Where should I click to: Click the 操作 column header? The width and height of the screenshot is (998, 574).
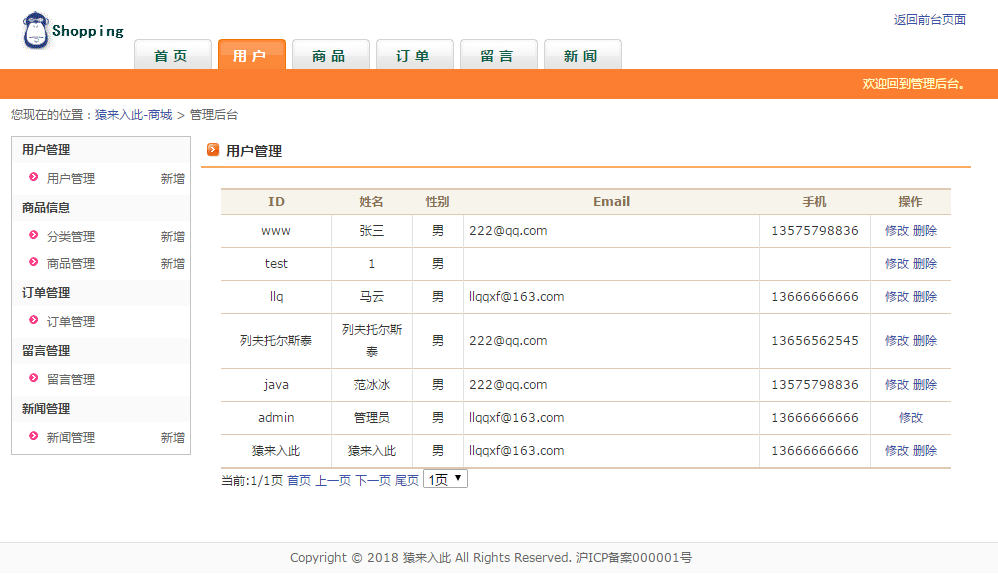click(x=910, y=202)
